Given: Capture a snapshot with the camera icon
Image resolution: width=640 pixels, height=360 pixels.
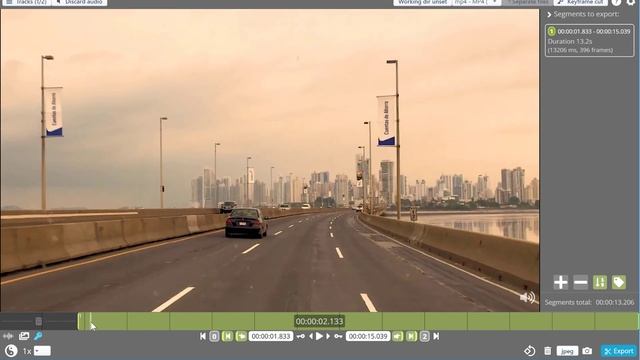Looking at the screenshot, I should 587,351.
